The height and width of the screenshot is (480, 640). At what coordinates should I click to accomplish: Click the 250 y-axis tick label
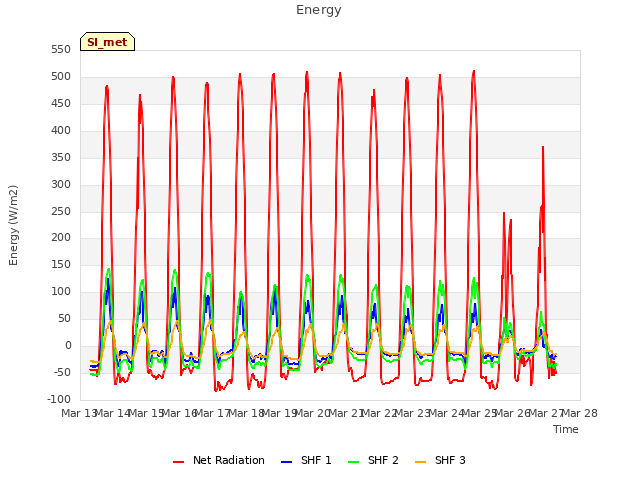point(61,211)
